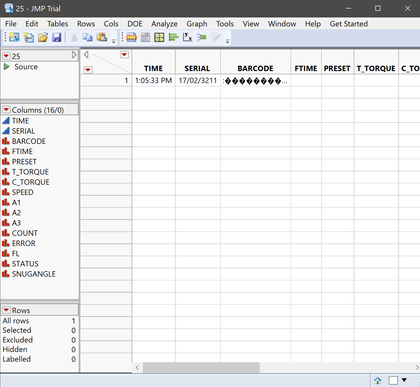Click the PRESET column header
This screenshot has width=420, height=387.
click(x=337, y=68)
